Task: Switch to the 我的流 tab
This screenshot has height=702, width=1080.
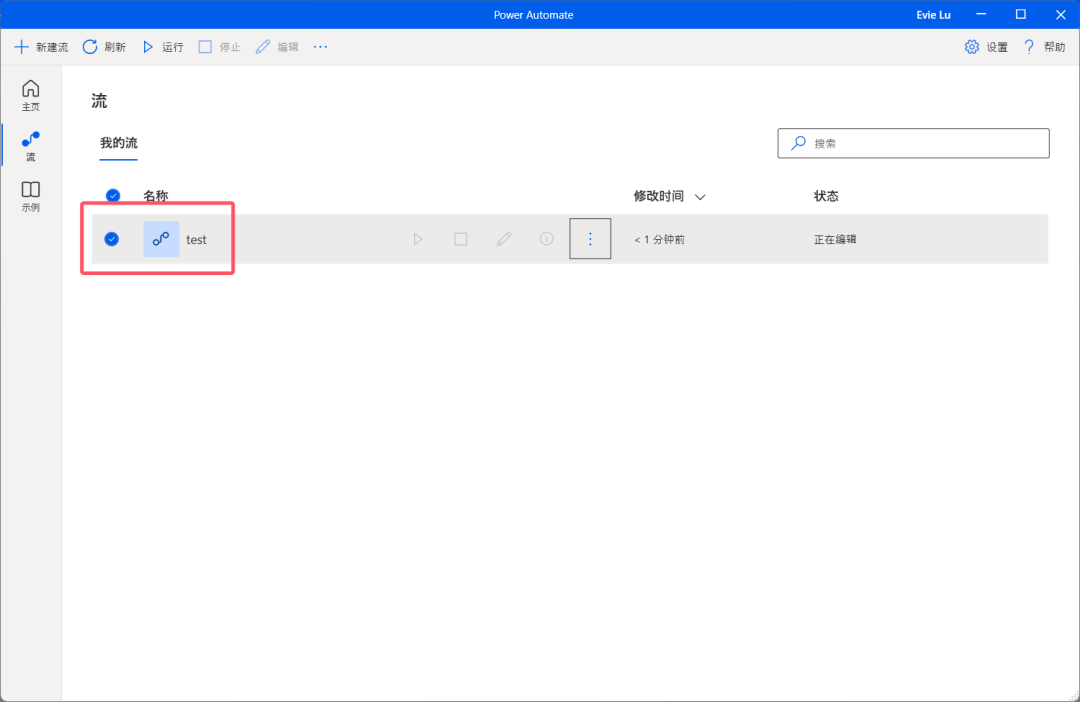Action: pyautogui.click(x=118, y=143)
